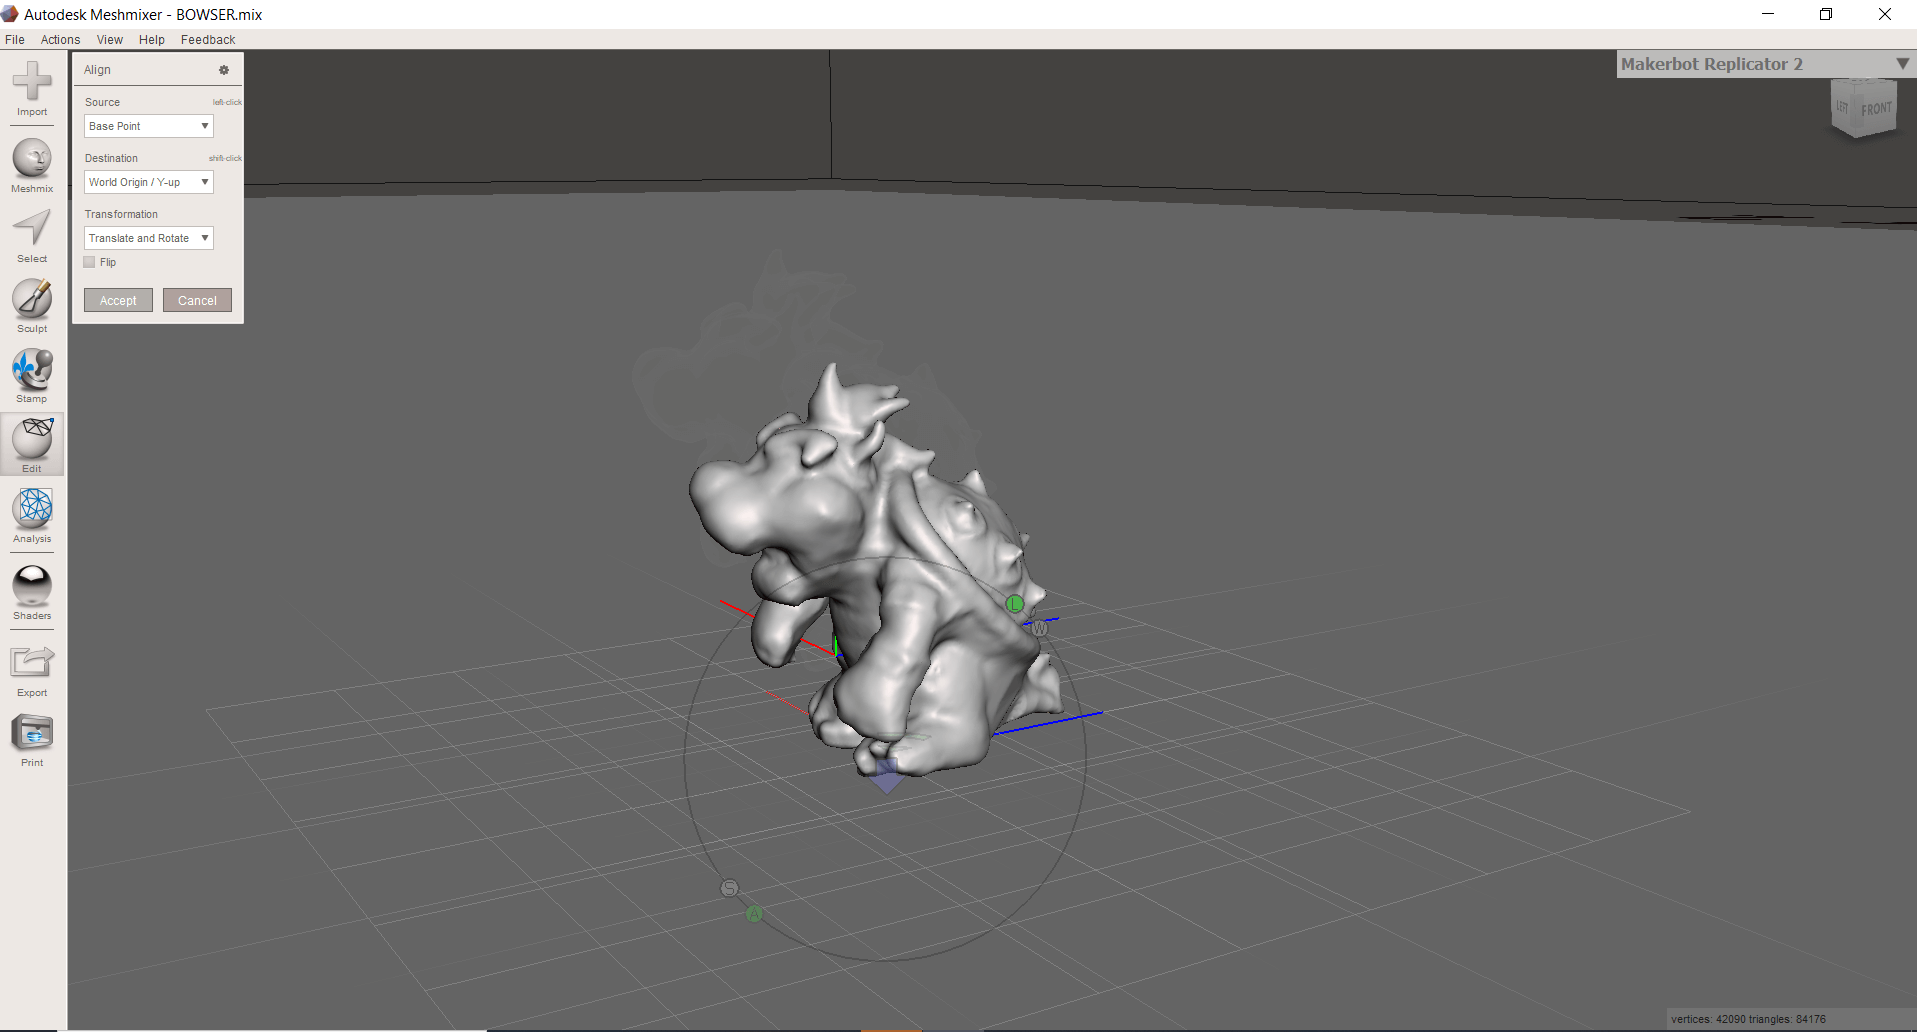
Task: Click the Destination label
Action: (111, 158)
